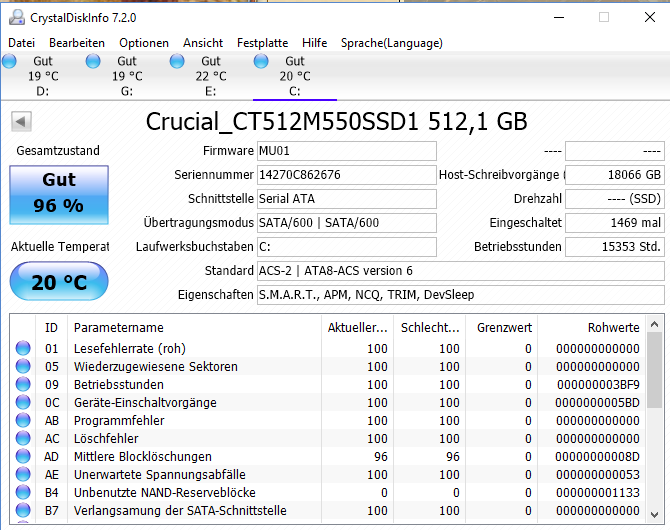The width and height of the screenshot is (670, 530).
Task: Click status orb for Lesefehlerrate (roh)
Action: [23, 348]
